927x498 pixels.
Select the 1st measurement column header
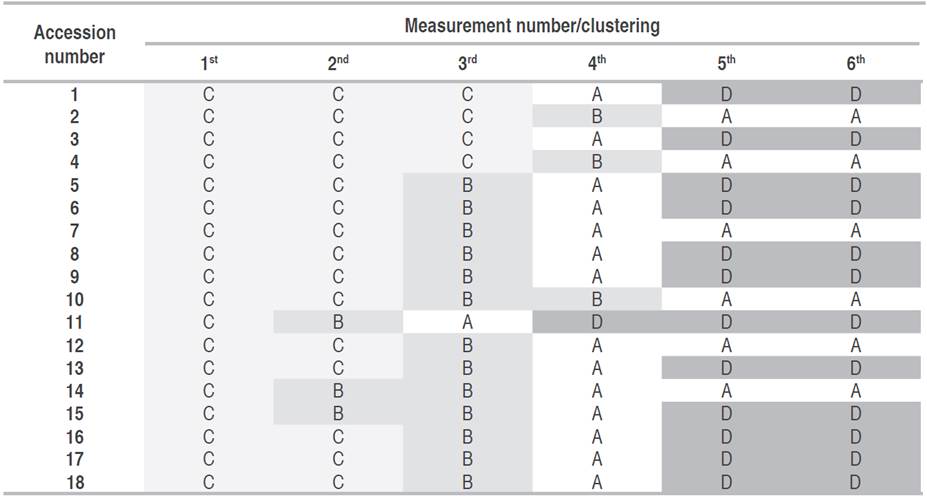coord(209,63)
